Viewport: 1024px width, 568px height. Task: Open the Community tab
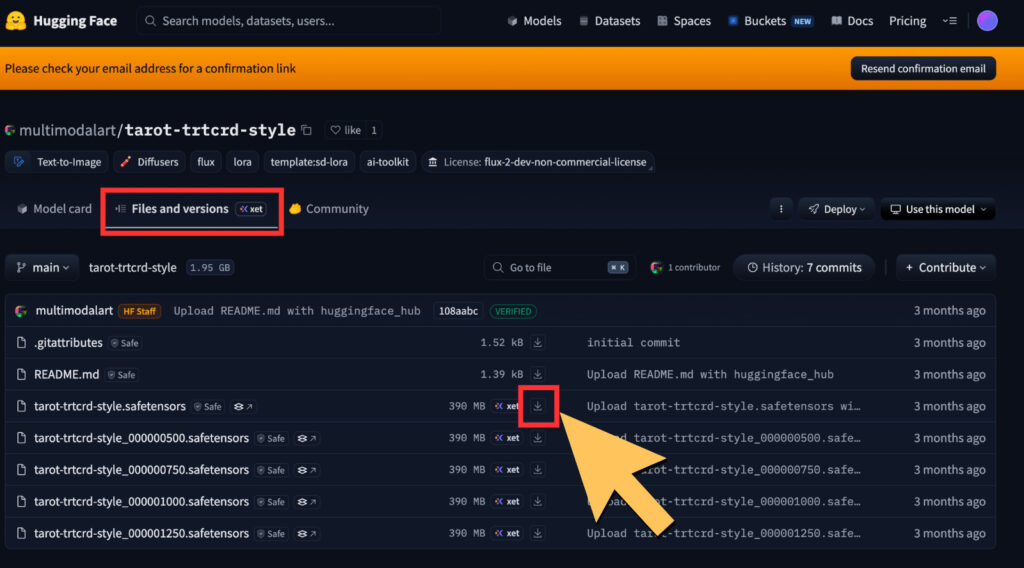click(329, 209)
